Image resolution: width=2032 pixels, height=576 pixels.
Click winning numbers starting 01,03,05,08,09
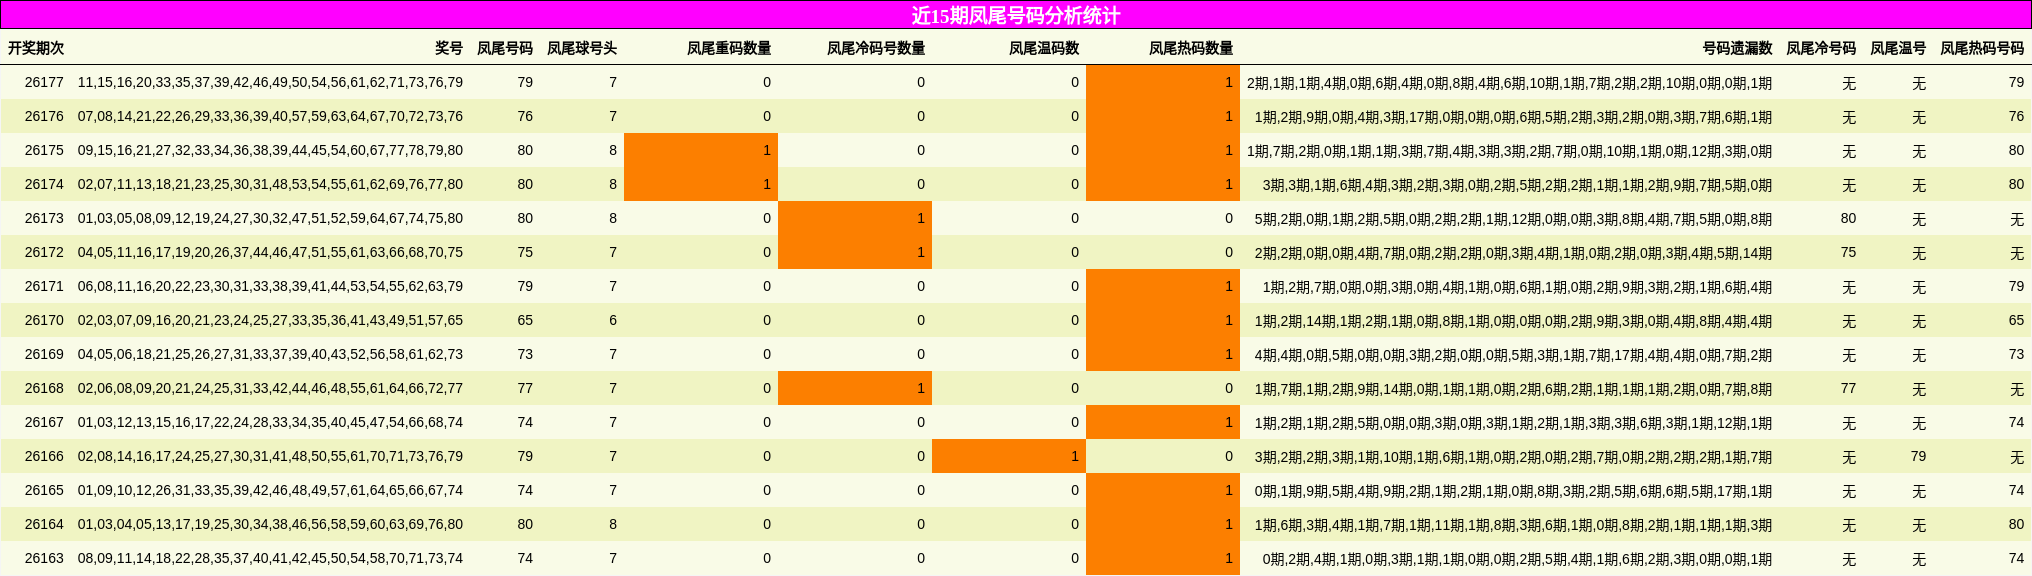pyautogui.click(x=270, y=218)
